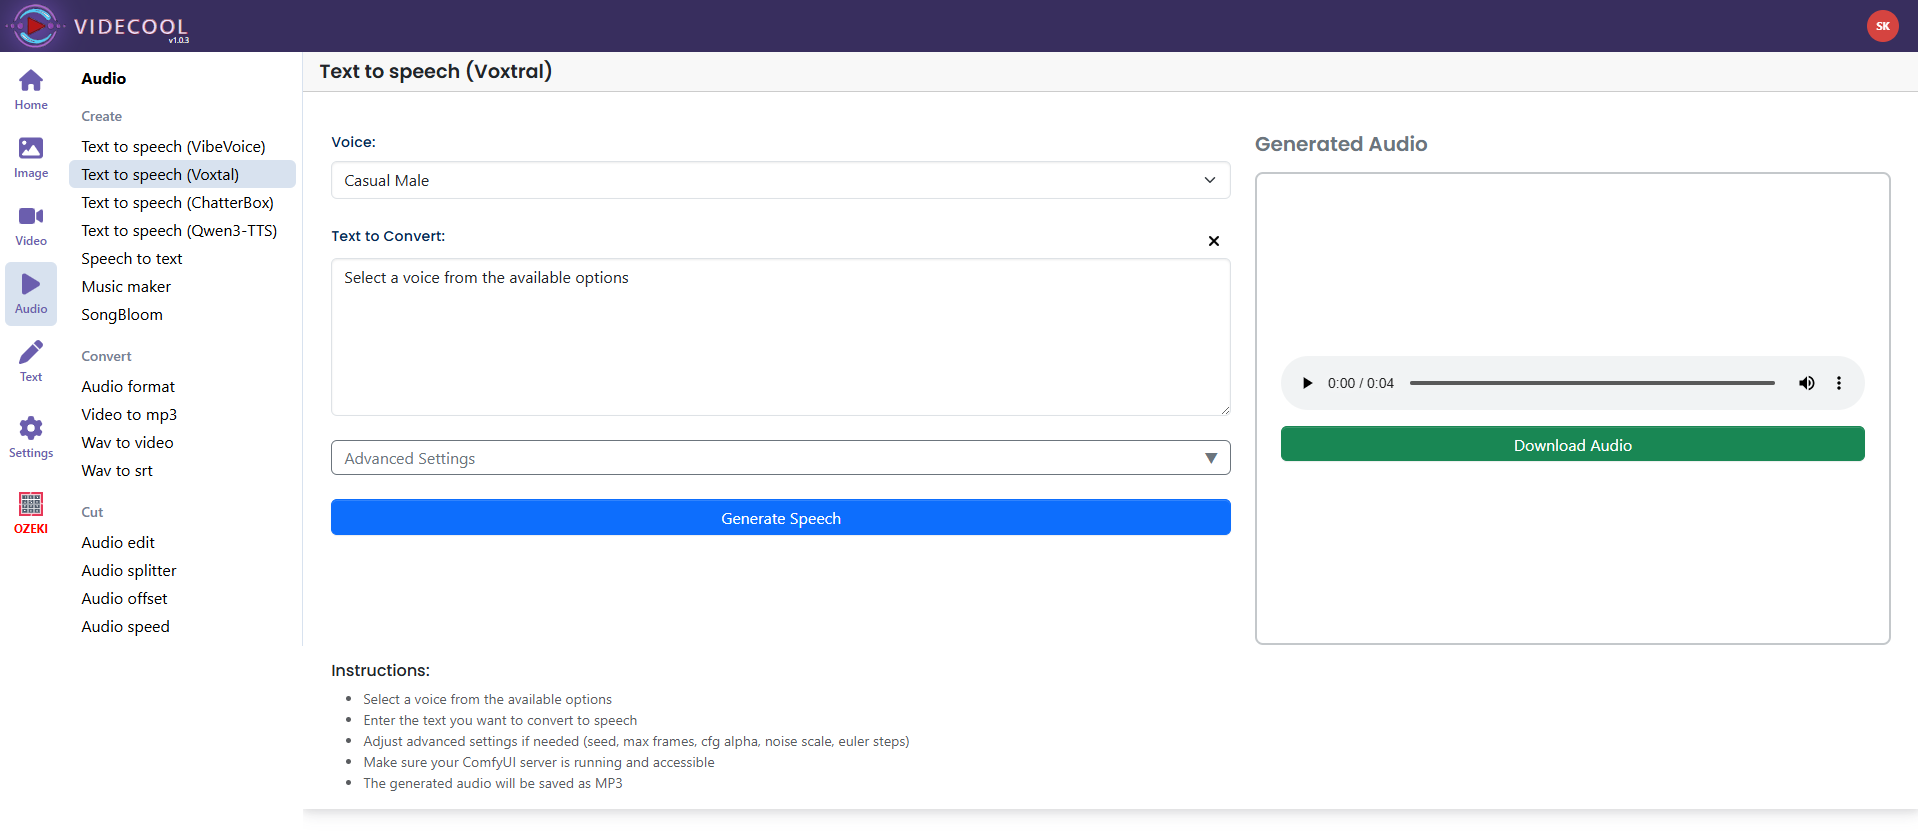
Task: Open the Audio edit tool
Action: click(x=118, y=542)
